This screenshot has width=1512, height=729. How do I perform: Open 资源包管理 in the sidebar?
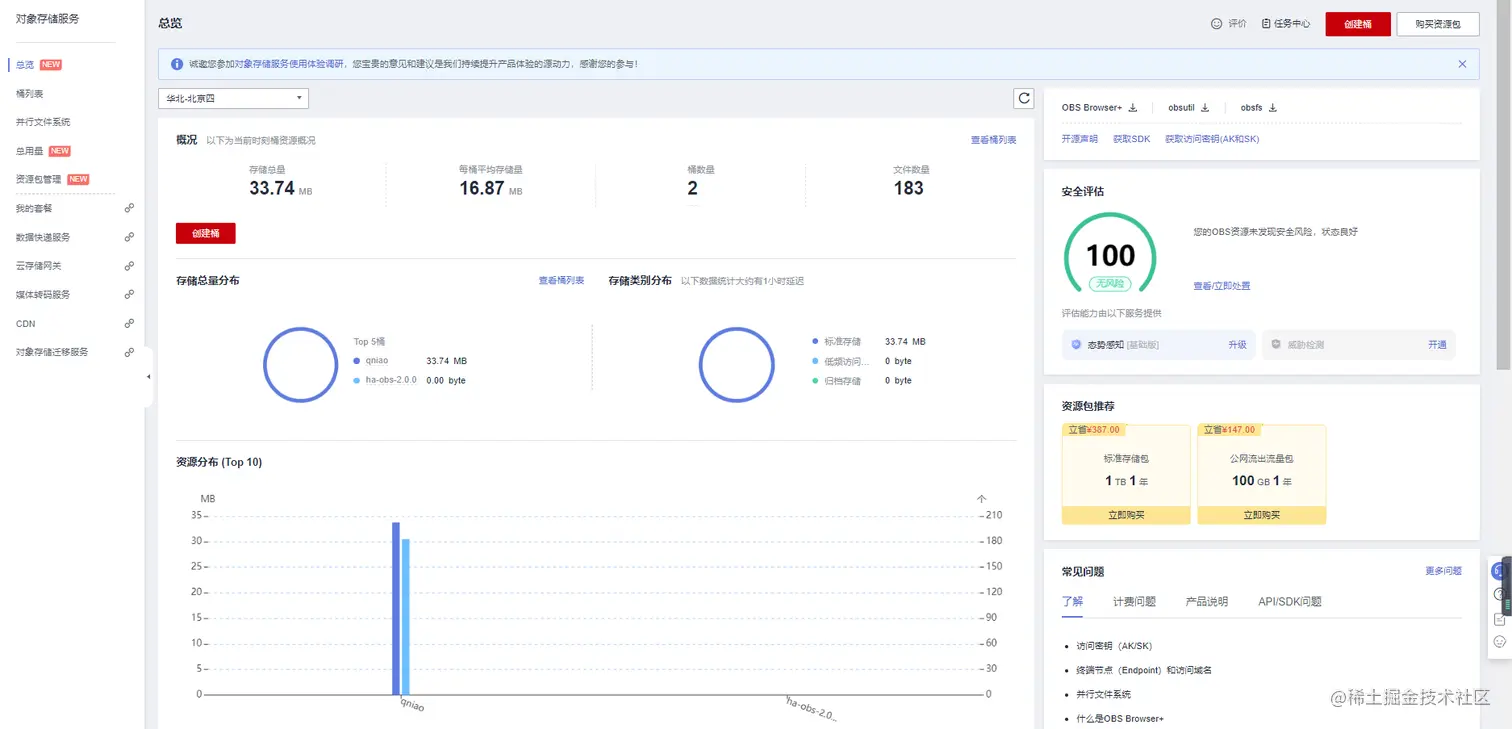(x=38, y=179)
